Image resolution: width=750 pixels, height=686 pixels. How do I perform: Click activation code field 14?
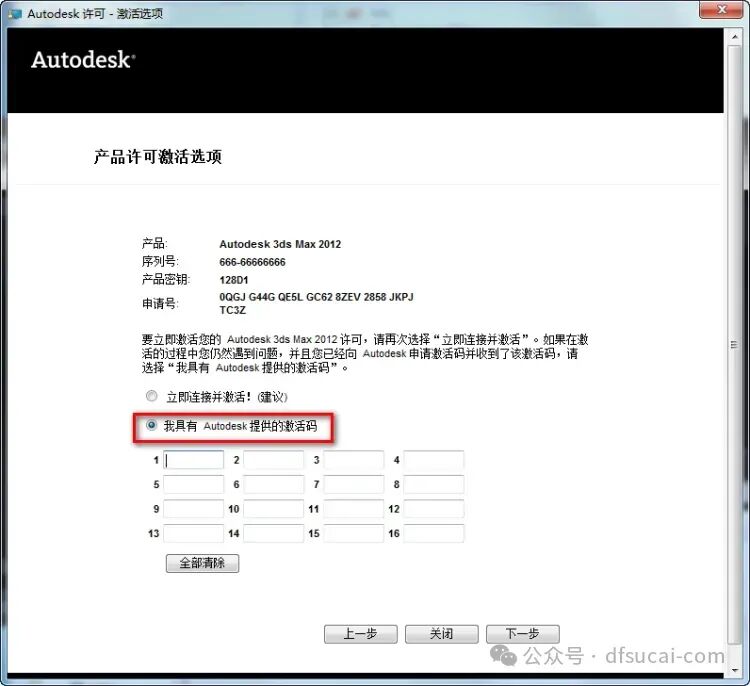click(x=274, y=533)
